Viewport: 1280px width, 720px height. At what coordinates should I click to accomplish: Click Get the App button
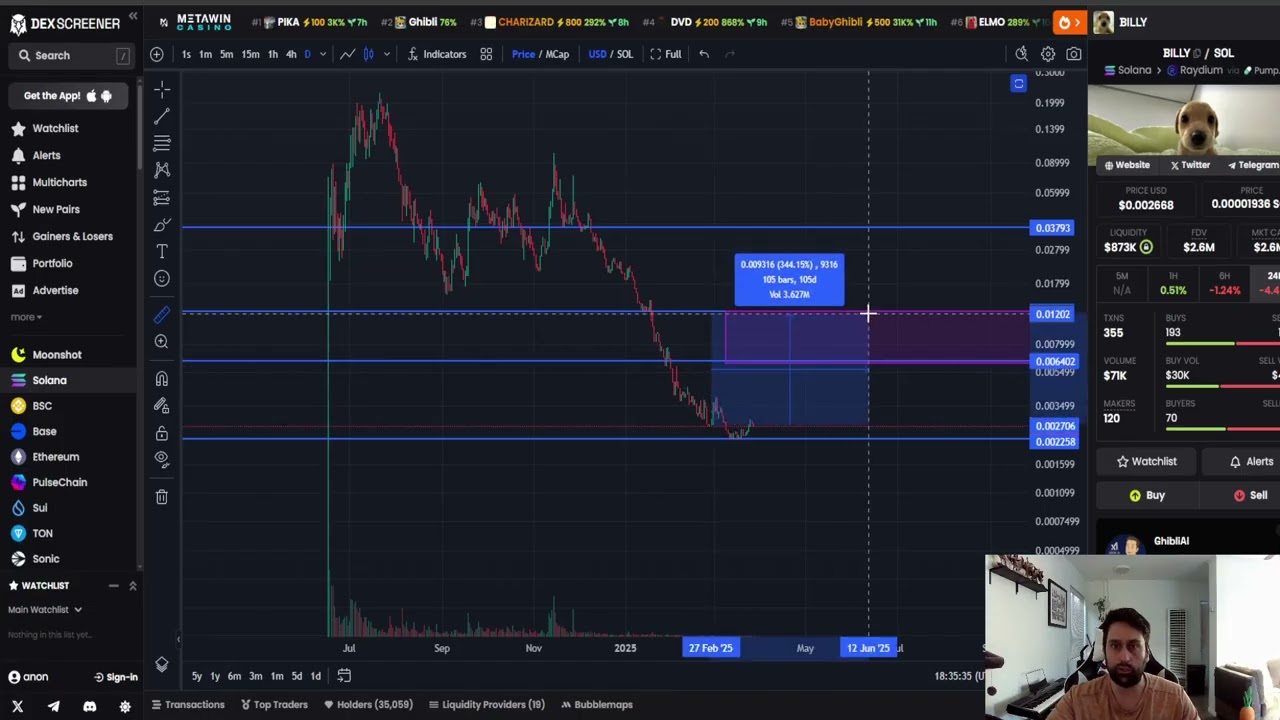tap(67, 96)
